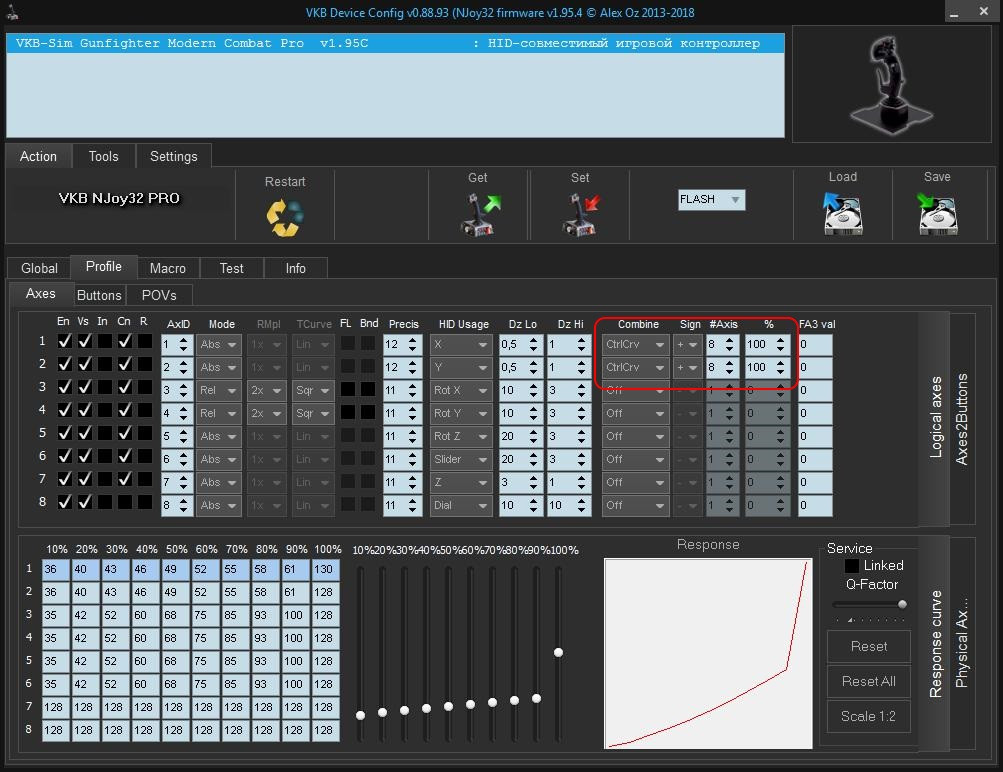This screenshot has width=1003, height=772.
Task: Toggle Vs checkbox for axis 2
Action: 84,364
